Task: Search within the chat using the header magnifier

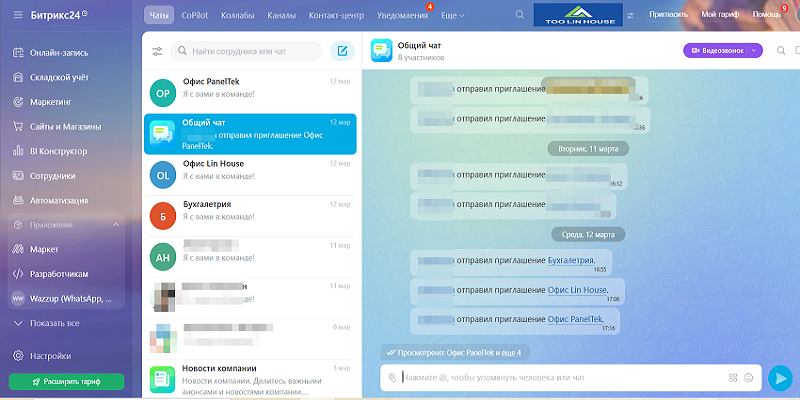Action: click(x=781, y=51)
